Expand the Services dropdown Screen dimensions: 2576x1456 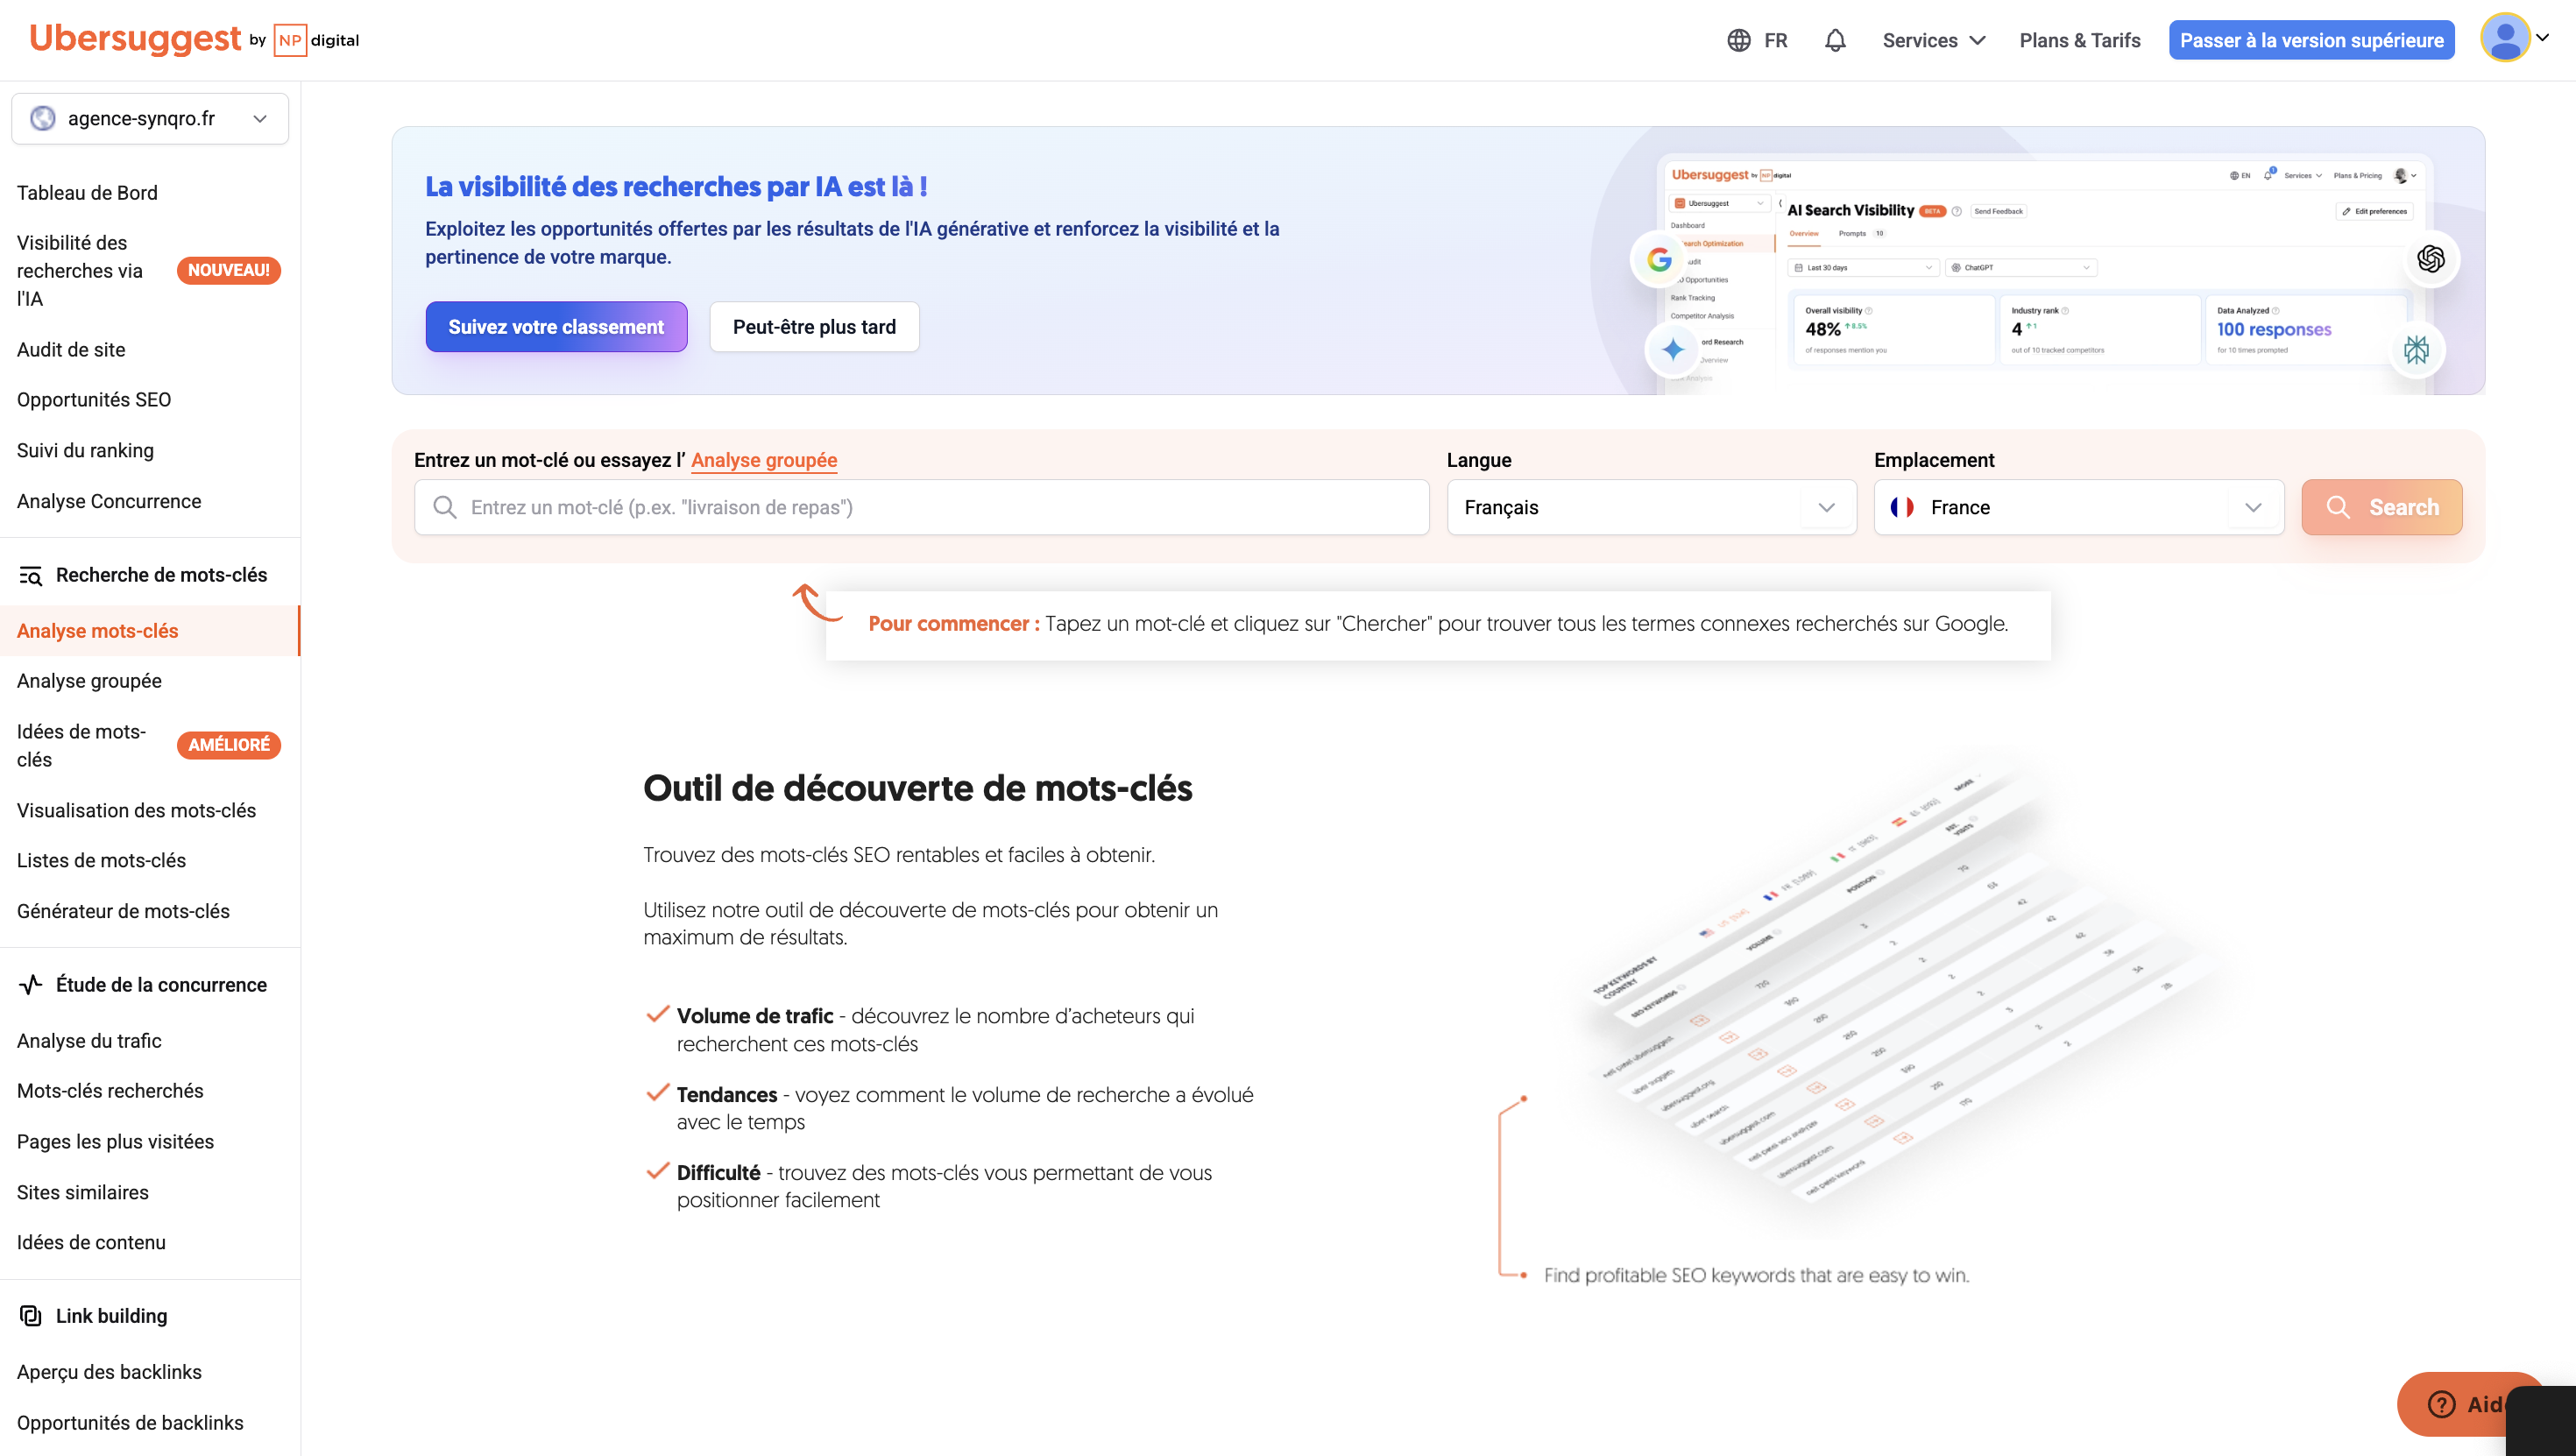pyautogui.click(x=1933, y=40)
